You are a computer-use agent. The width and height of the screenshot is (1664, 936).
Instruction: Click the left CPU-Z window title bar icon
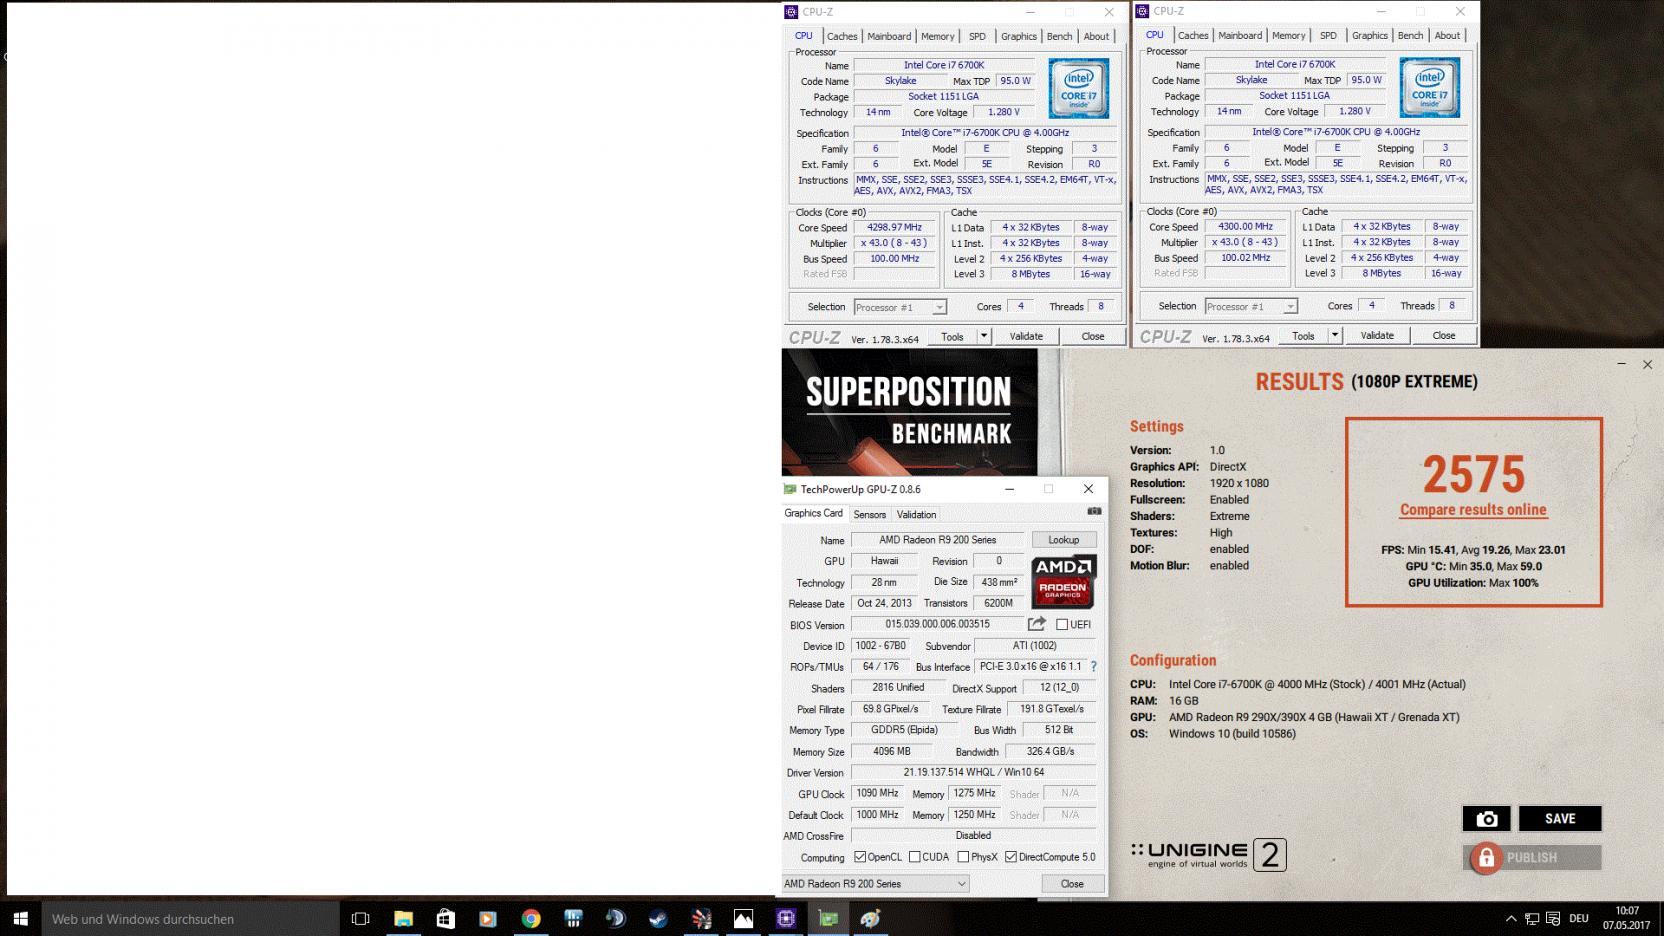click(x=792, y=12)
